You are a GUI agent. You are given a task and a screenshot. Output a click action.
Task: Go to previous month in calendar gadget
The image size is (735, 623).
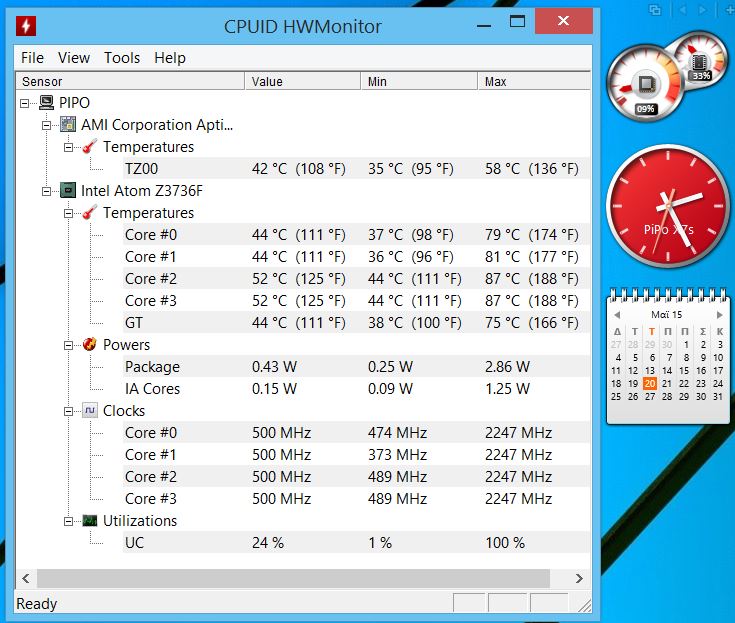pyautogui.click(x=617, y=315)
